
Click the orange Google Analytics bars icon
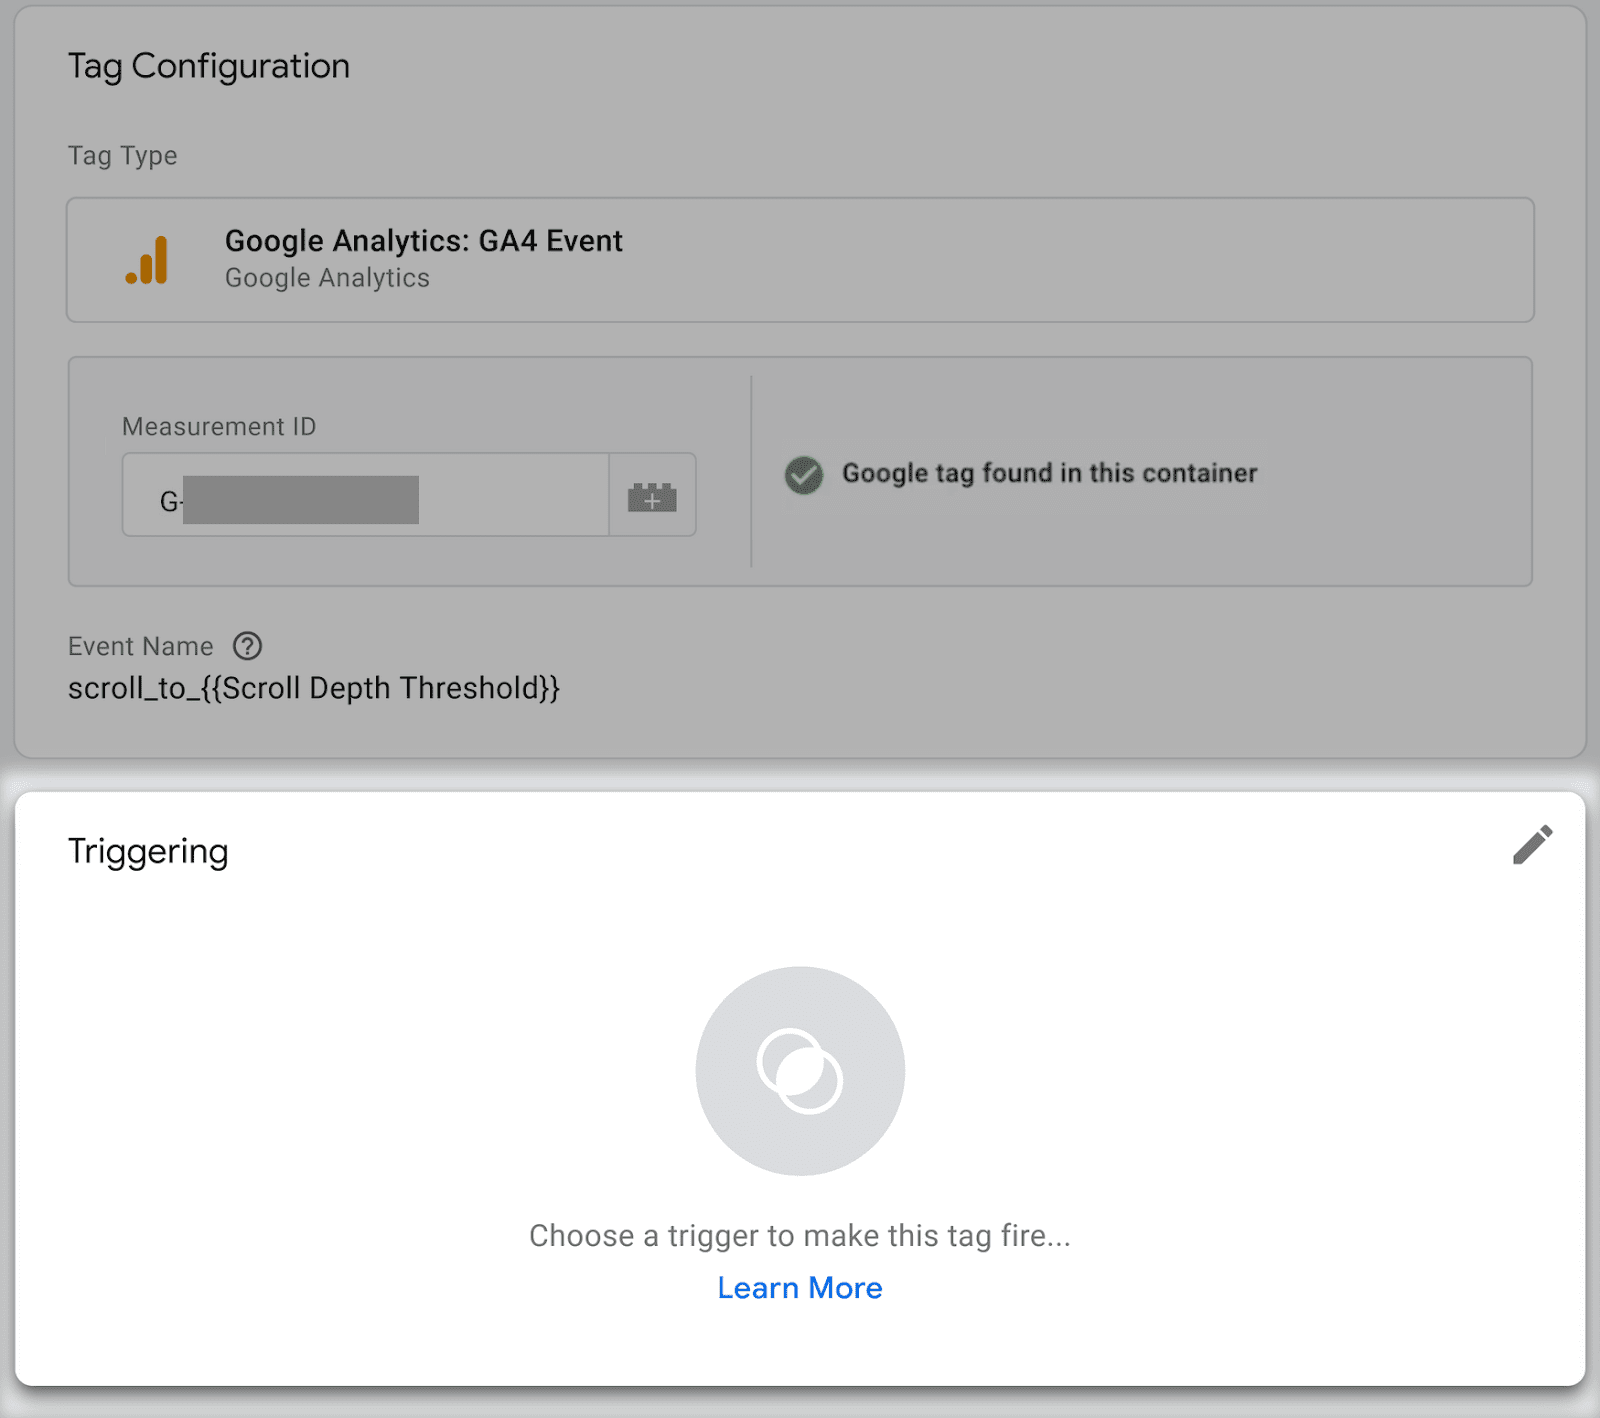148,259
